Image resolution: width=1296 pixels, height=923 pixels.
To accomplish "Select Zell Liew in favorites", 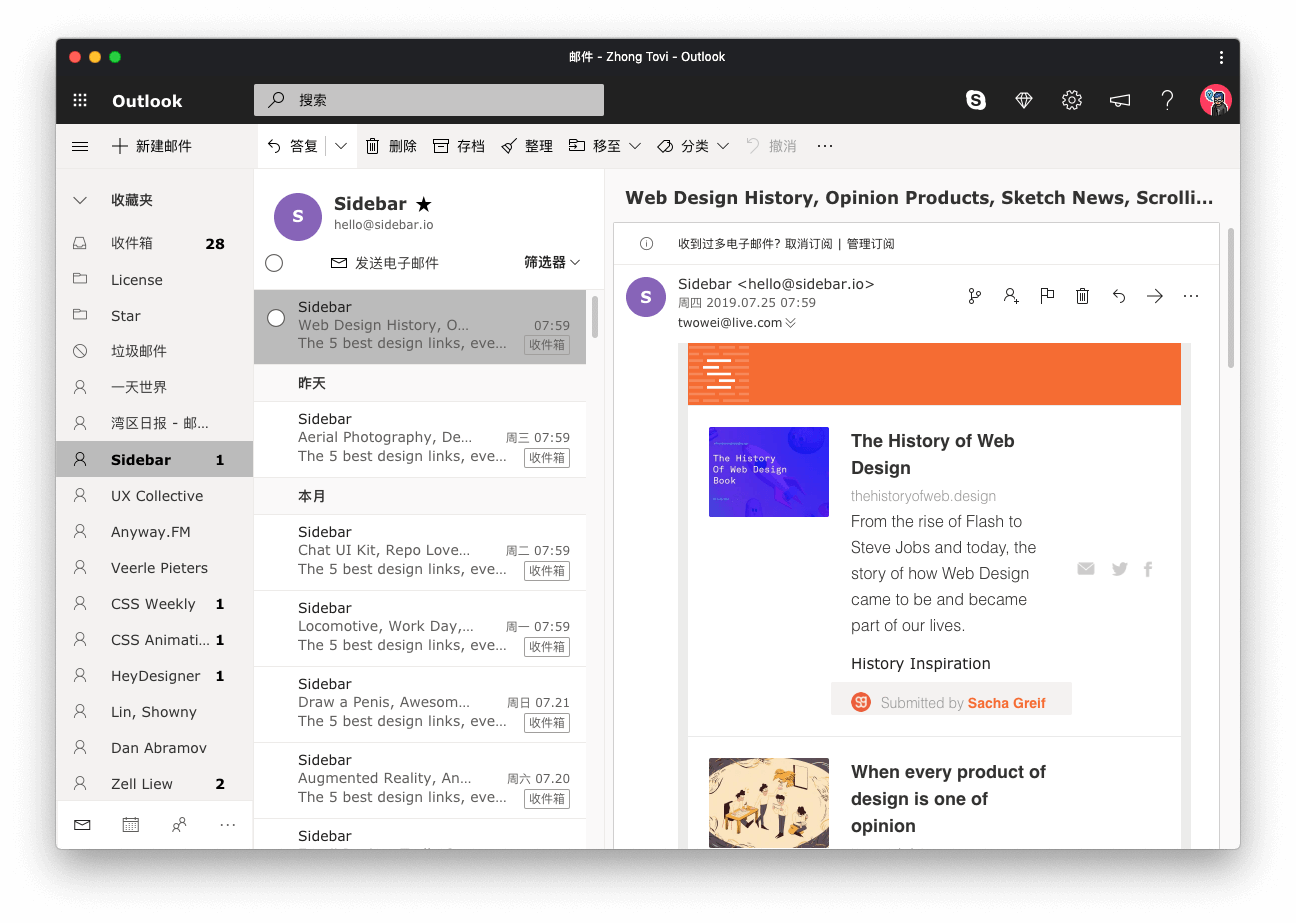I will click(154, 784).
